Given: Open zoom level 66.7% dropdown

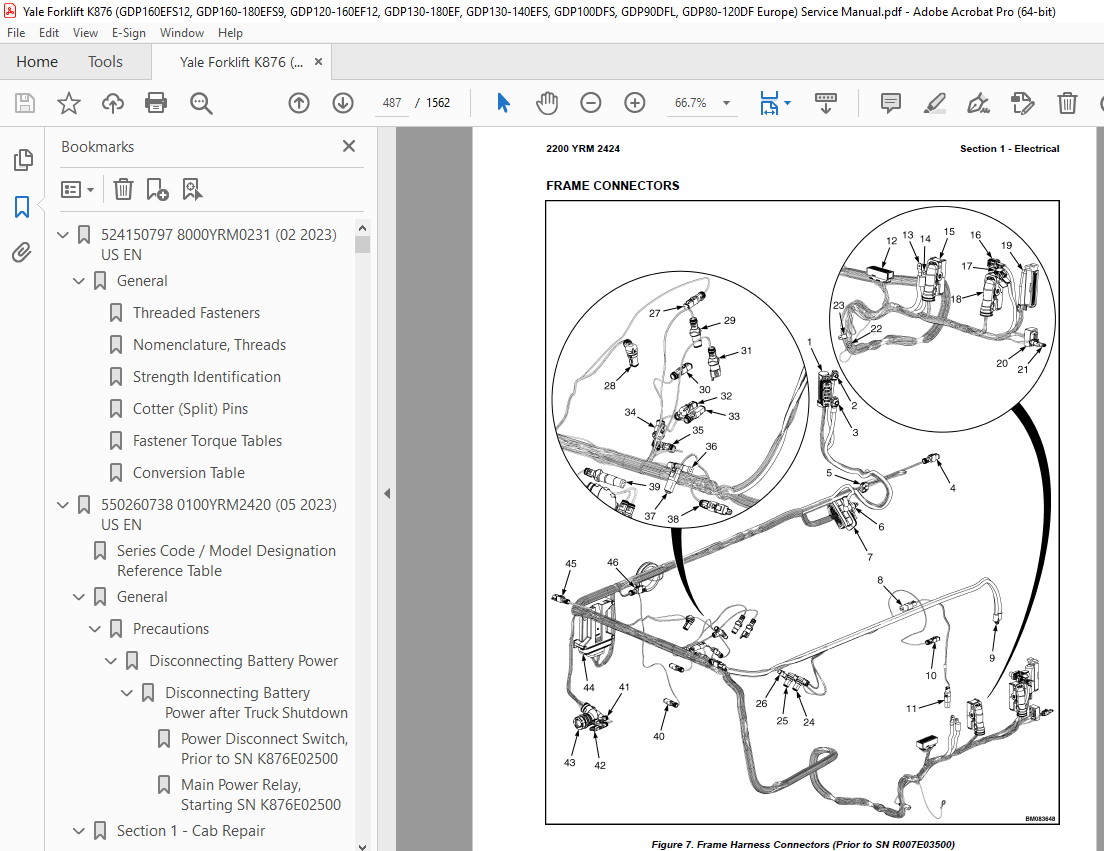Looking at the screenshot, I should click(726, 103).
